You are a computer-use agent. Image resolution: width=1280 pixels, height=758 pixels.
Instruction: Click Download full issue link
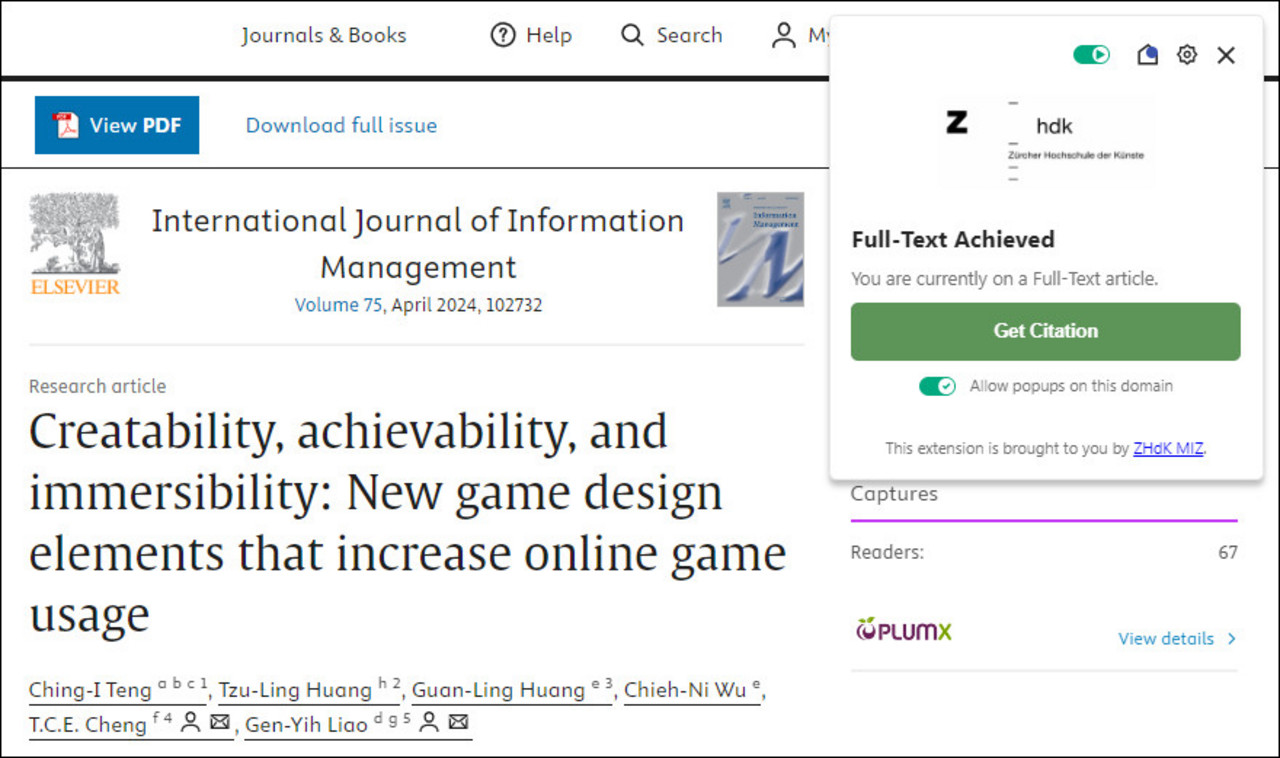tap(341, 125)
